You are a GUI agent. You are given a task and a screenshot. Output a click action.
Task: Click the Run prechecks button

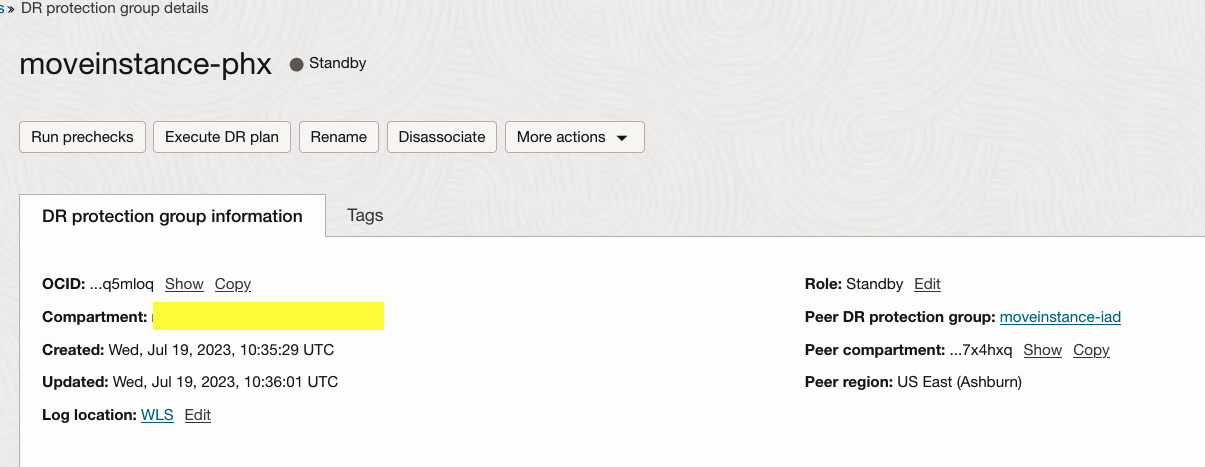tap(82, 137)
